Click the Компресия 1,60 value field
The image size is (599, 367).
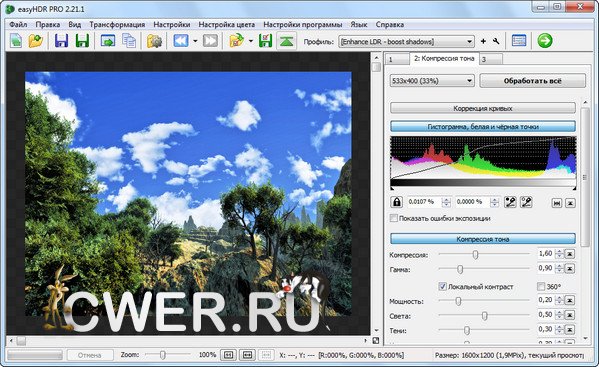546,254
